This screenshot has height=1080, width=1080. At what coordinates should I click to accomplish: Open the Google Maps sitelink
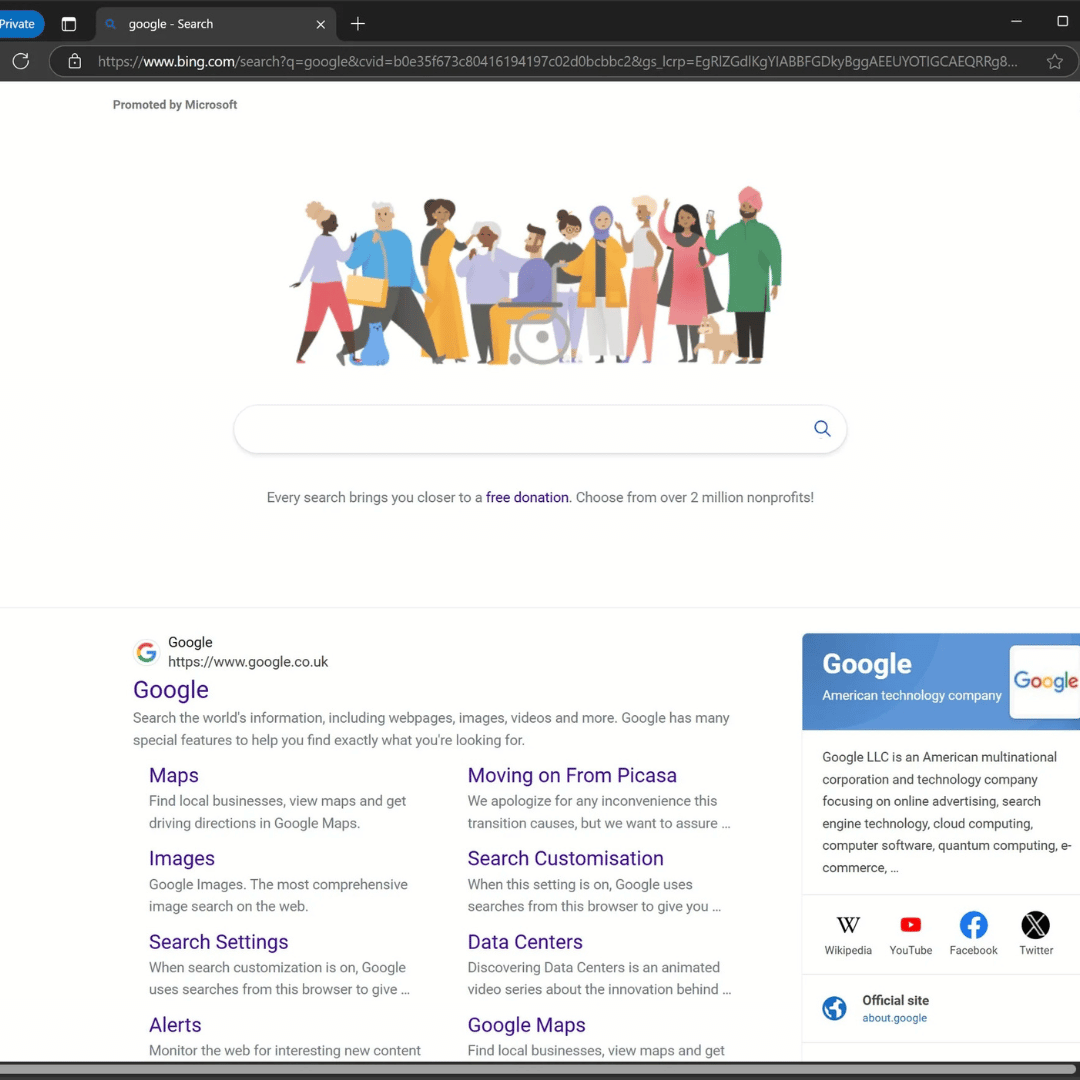pos(526,1025)
